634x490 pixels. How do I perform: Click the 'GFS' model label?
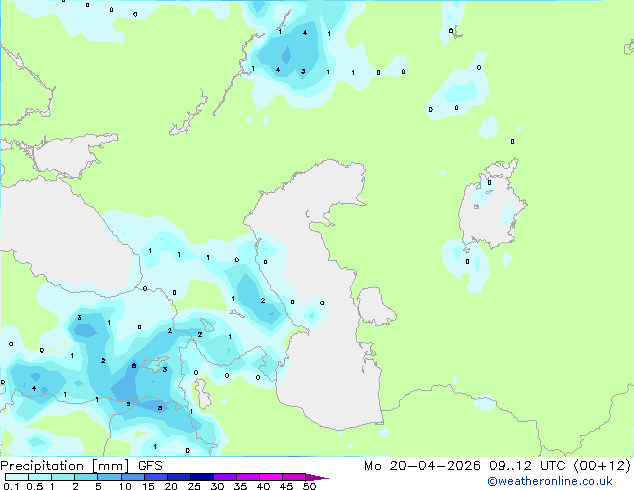coord(150,466)
